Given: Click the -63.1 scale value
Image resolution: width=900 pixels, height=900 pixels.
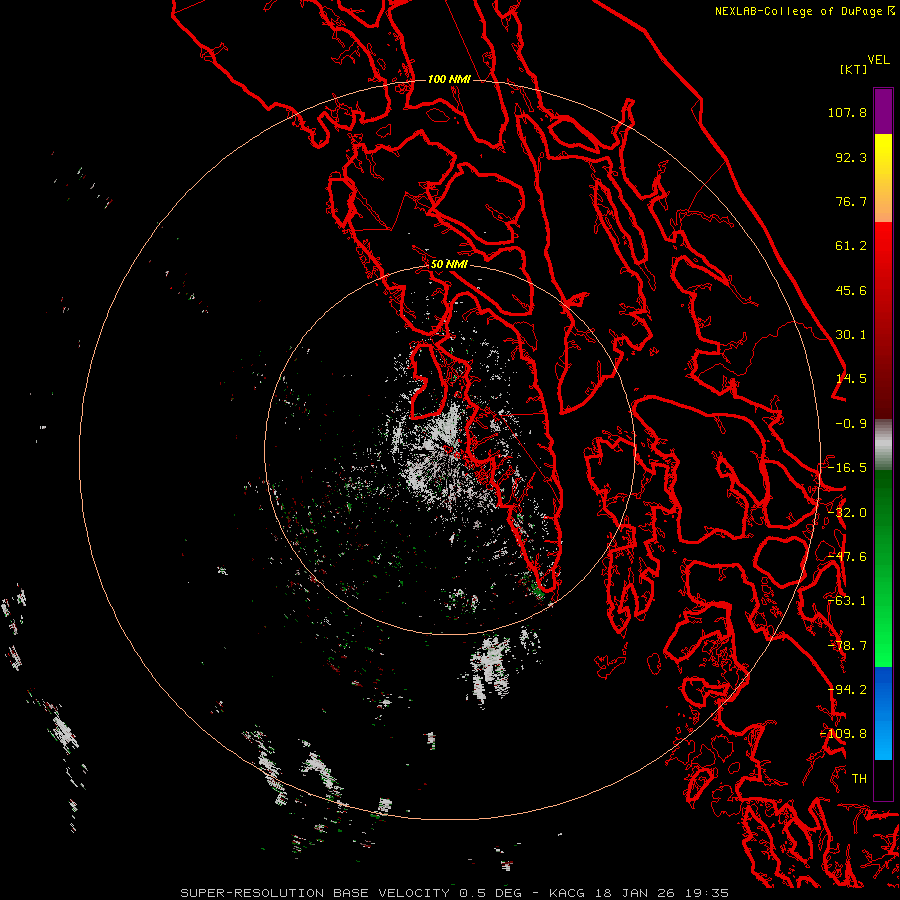Looking at the screenshot, I should (x=847, y=601).
